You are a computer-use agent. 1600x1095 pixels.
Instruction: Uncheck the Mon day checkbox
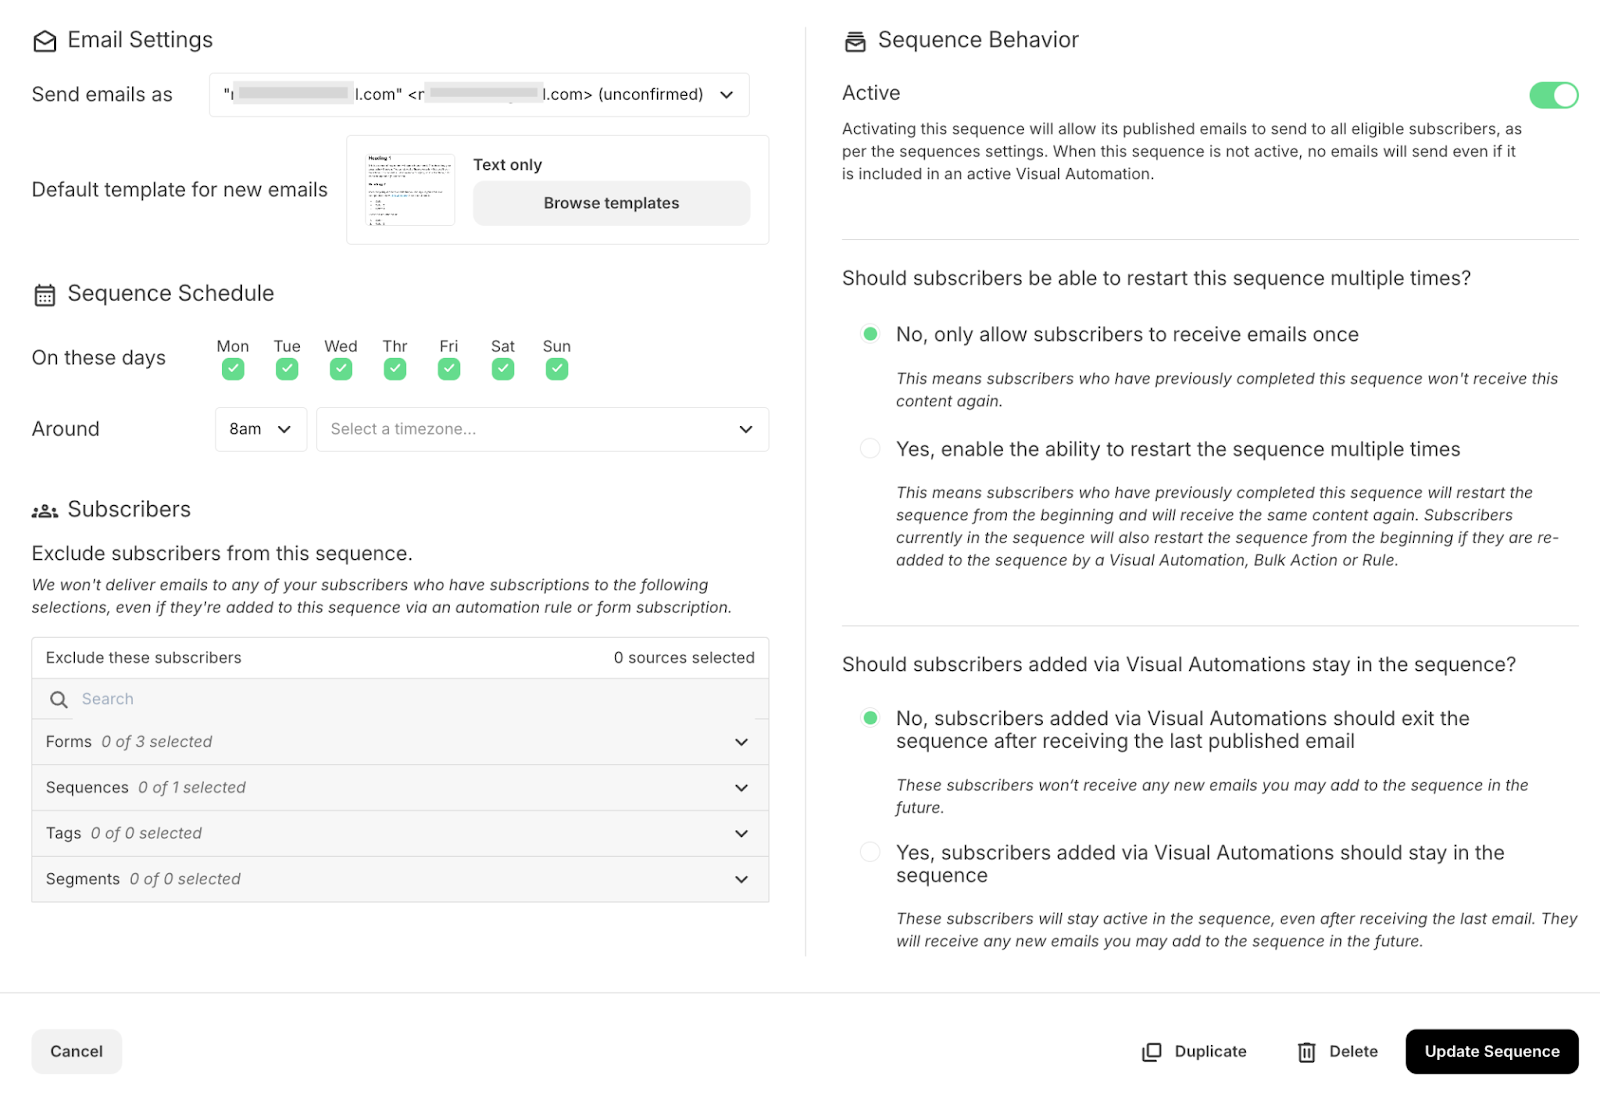coord(233,369)
